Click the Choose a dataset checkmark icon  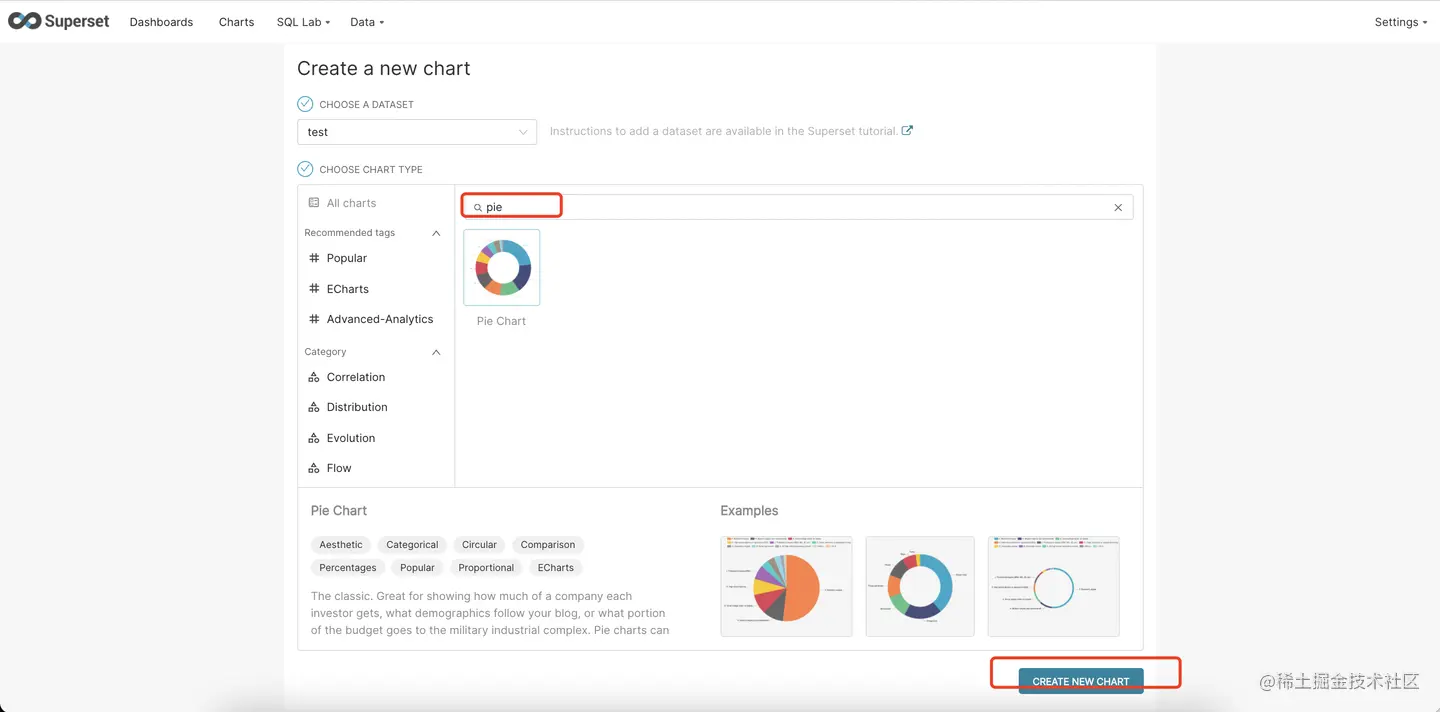pyautogui.click(x=305, y=104)
